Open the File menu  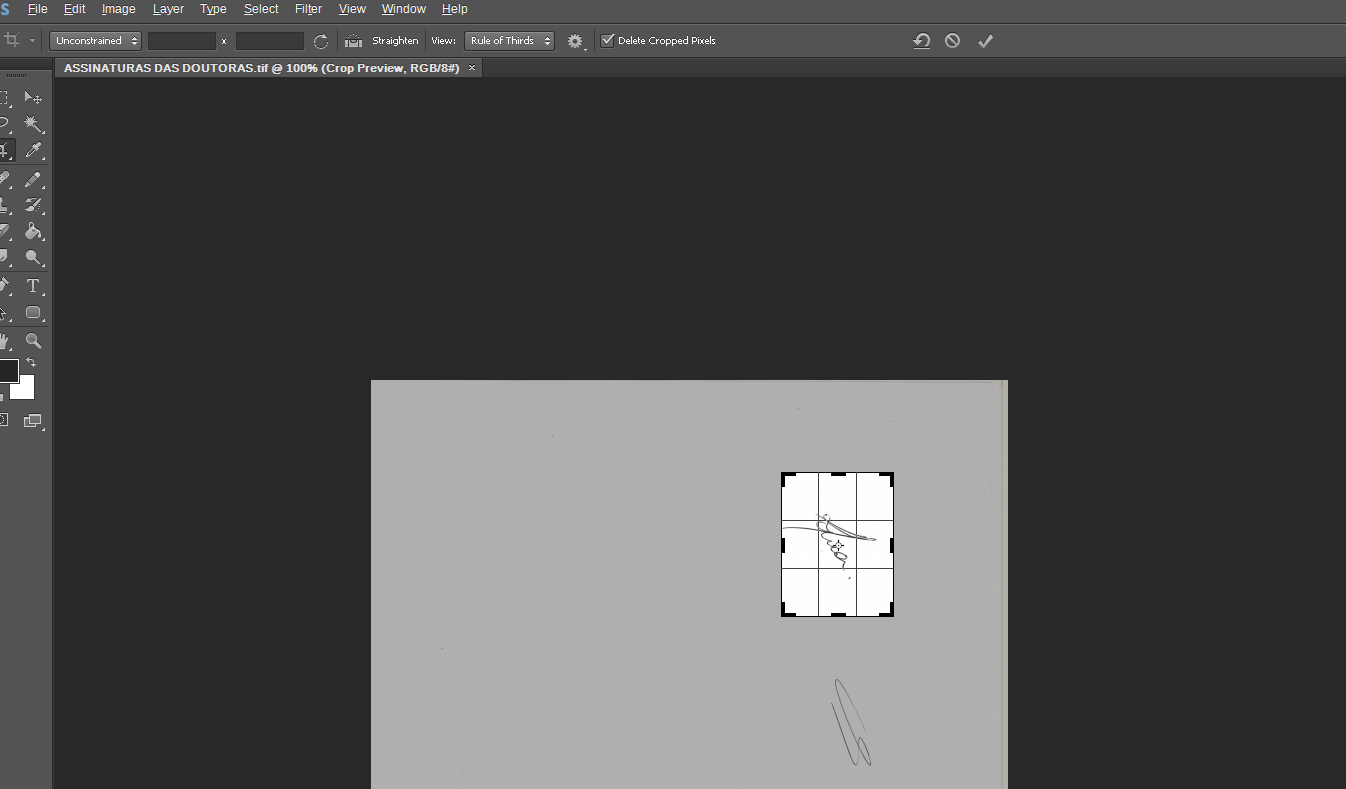point(38,9)
